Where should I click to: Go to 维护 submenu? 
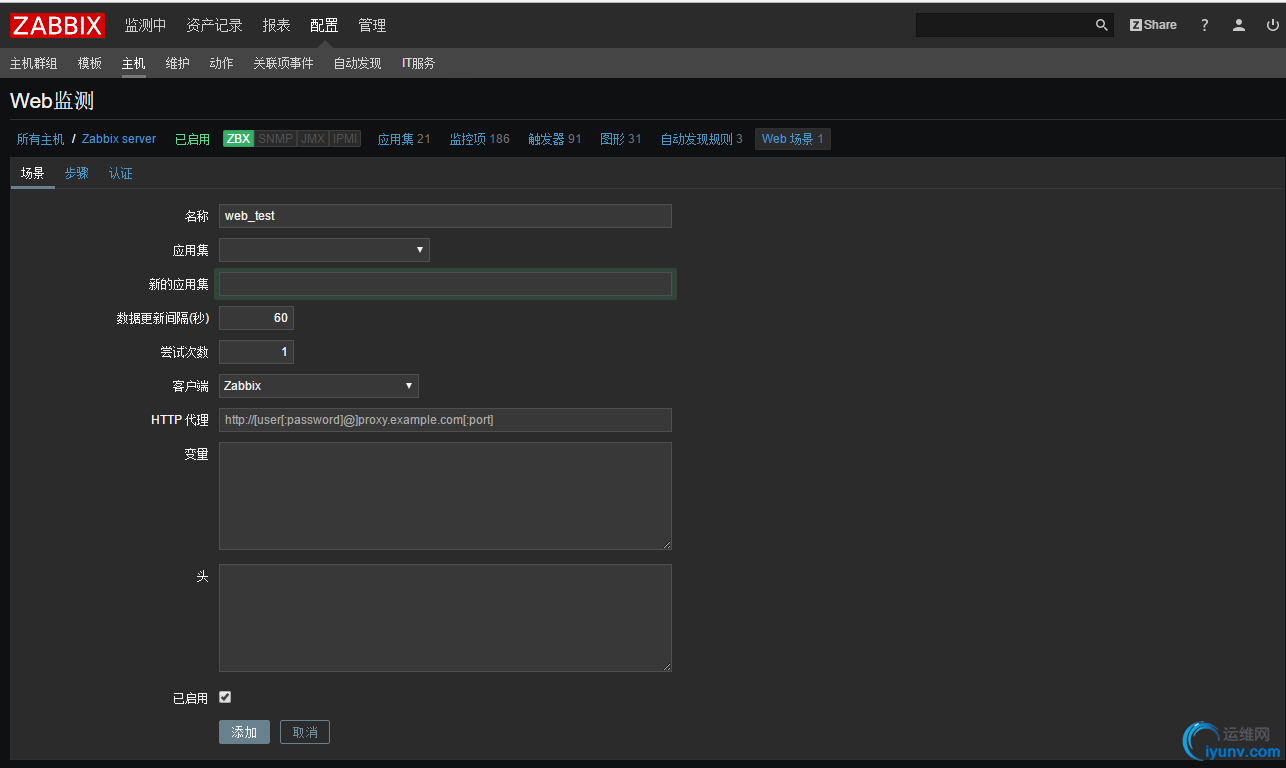[177, 63]
